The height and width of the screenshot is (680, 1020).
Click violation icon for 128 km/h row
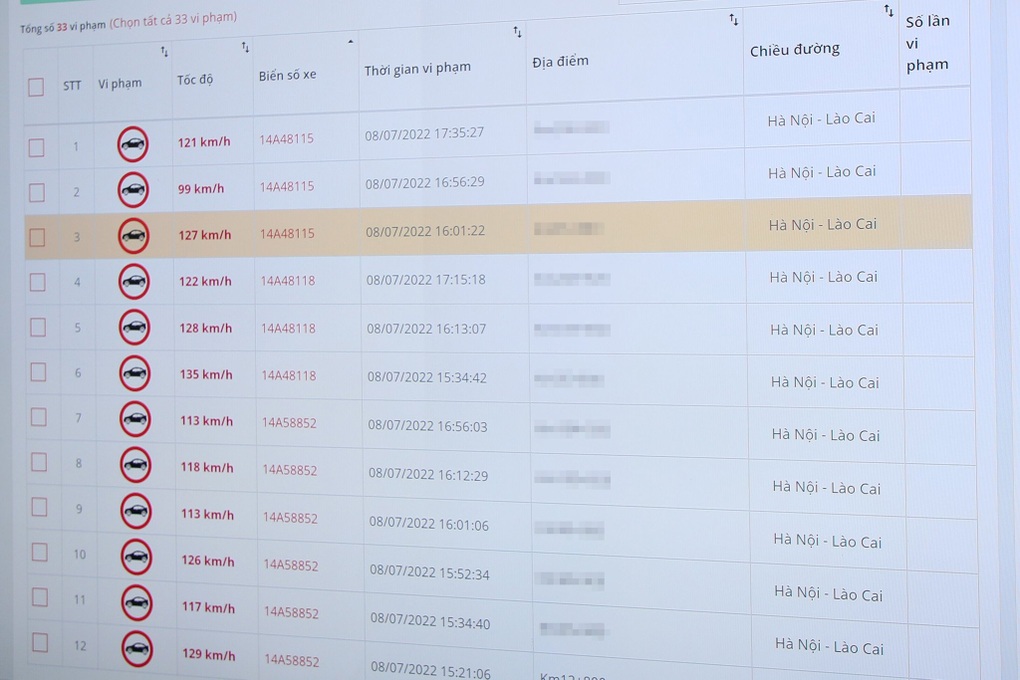point(135,327)
